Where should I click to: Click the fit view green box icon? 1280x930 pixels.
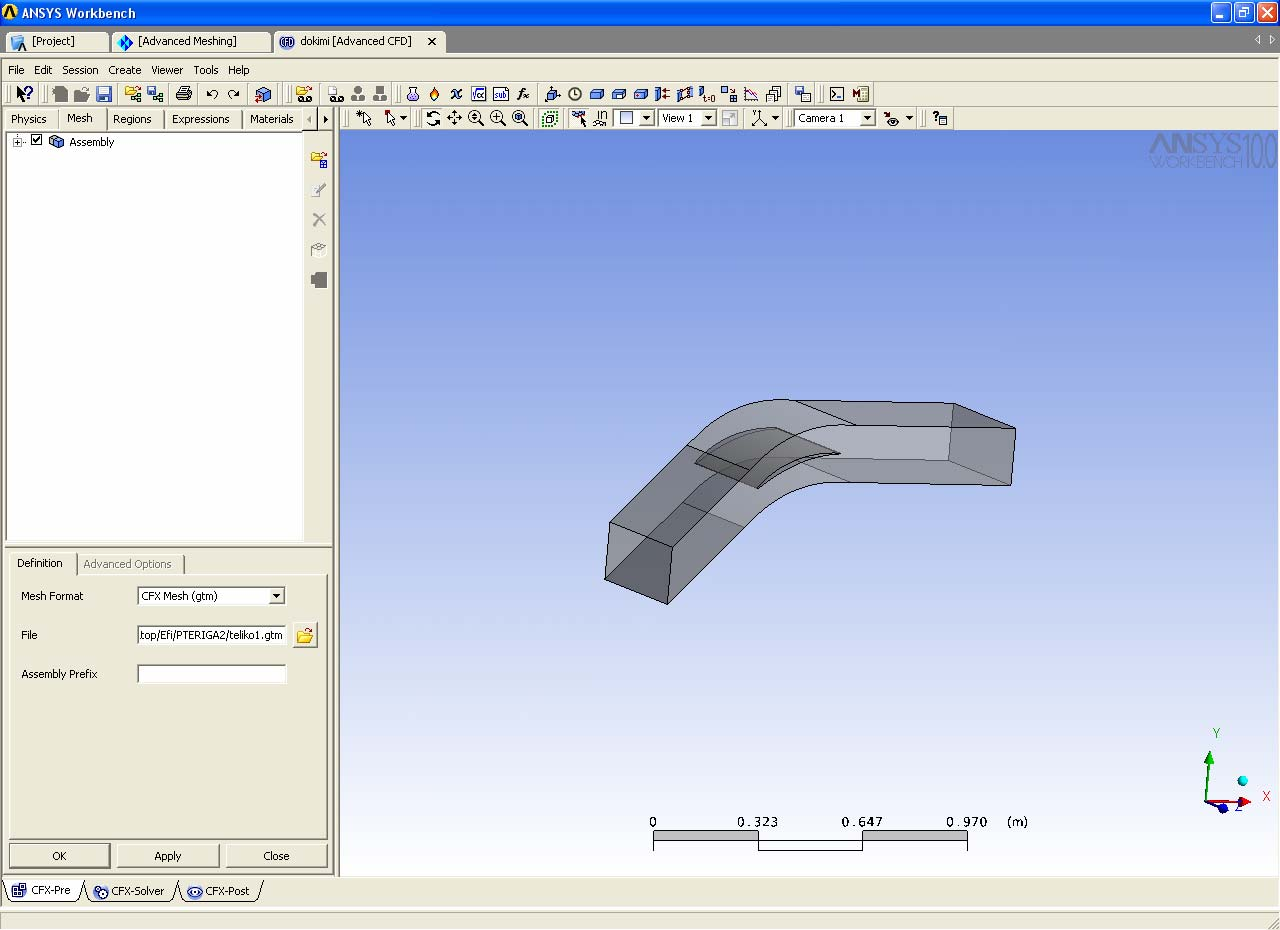click(550, 118)
